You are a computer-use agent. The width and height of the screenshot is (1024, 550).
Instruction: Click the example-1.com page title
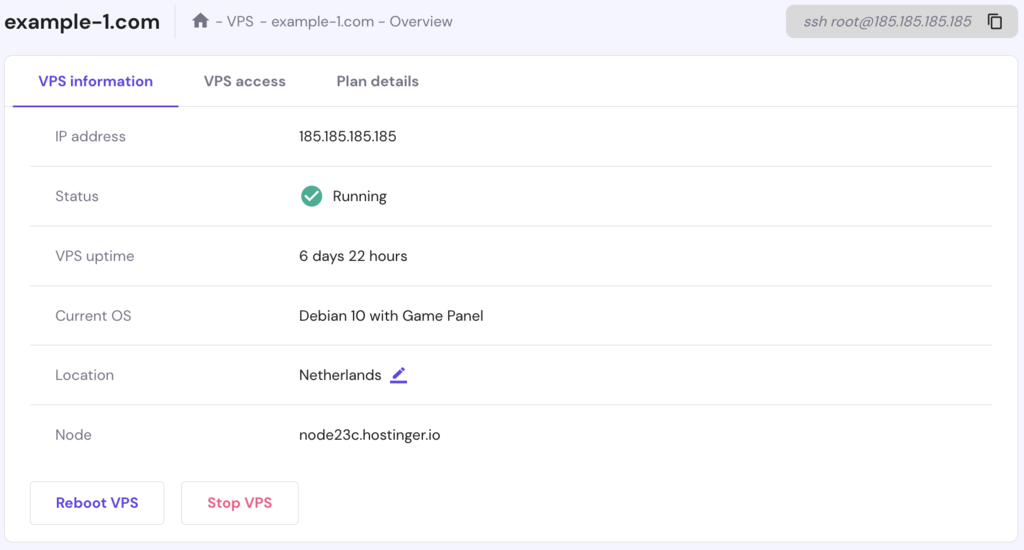click(x=82, y=22)
